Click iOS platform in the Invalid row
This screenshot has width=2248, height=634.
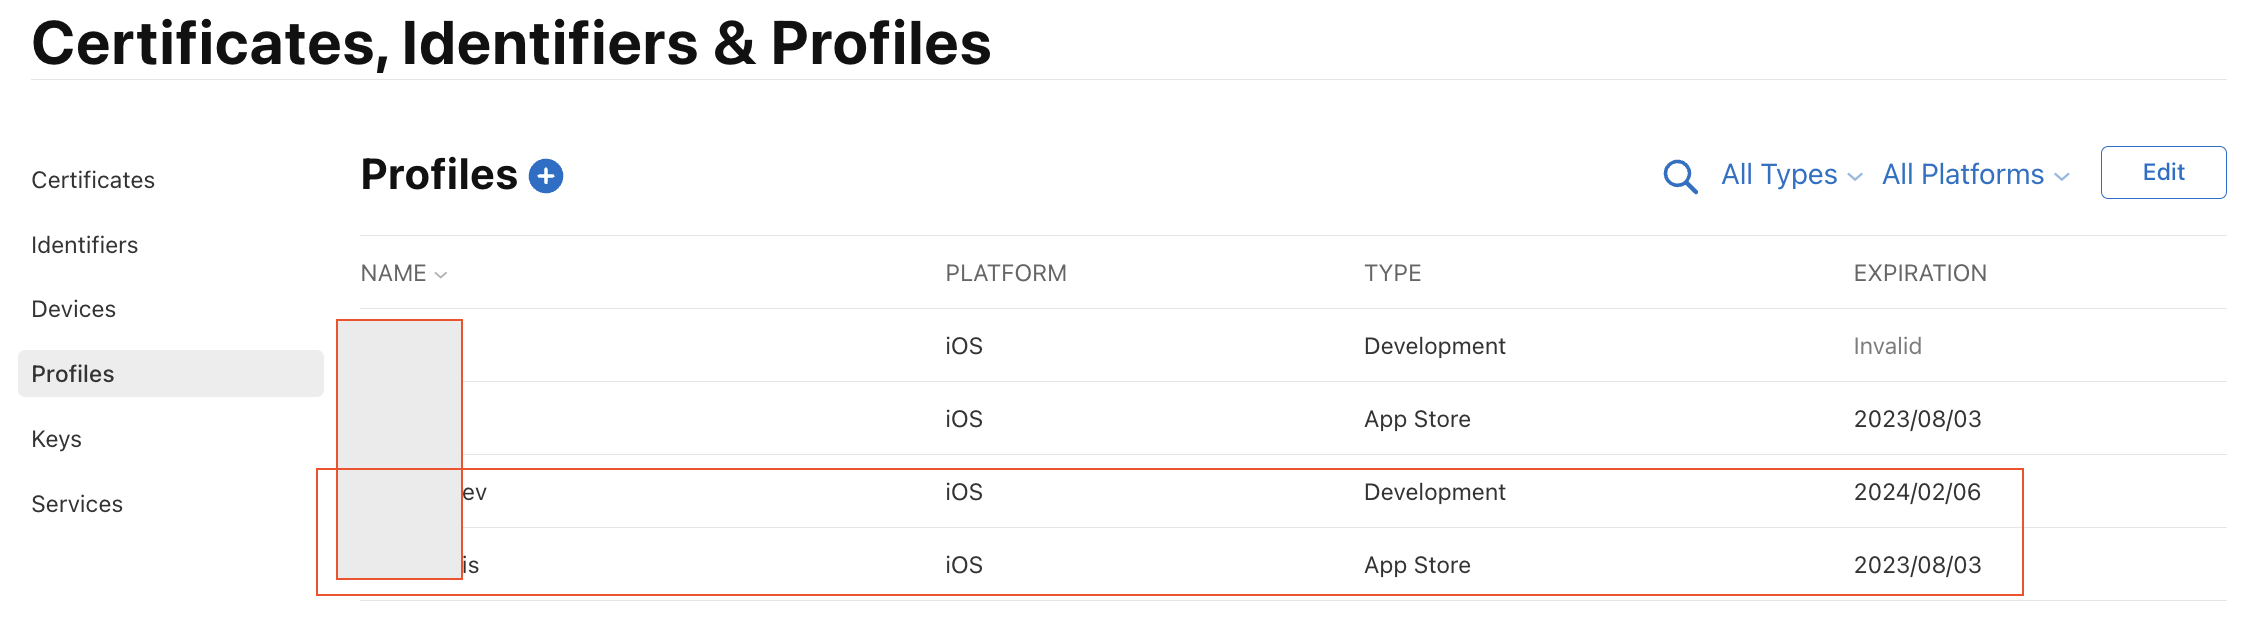pyautogui.click(x=964, y=346)
